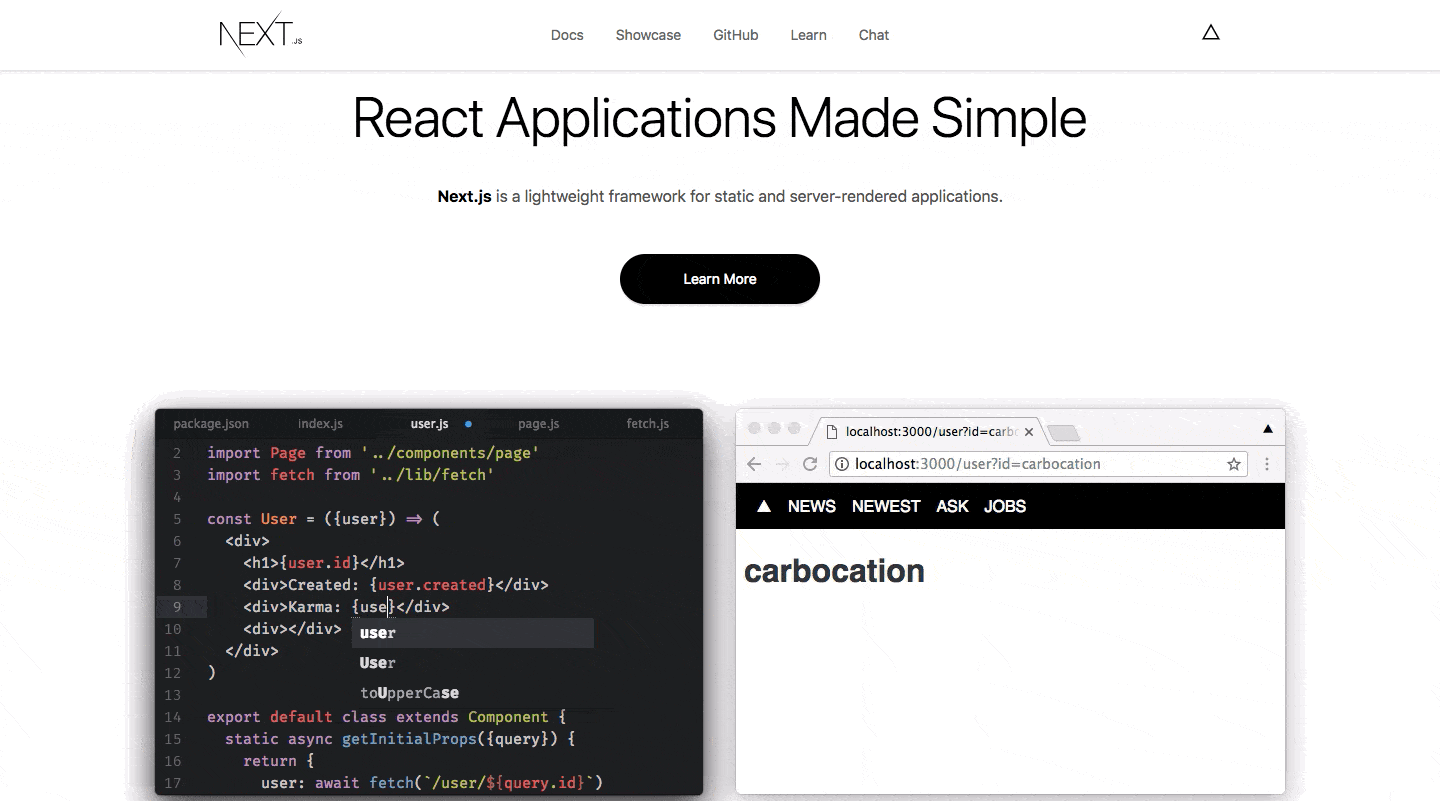
Task: Open the fetch.js editor tab
Action: point(648,424)
